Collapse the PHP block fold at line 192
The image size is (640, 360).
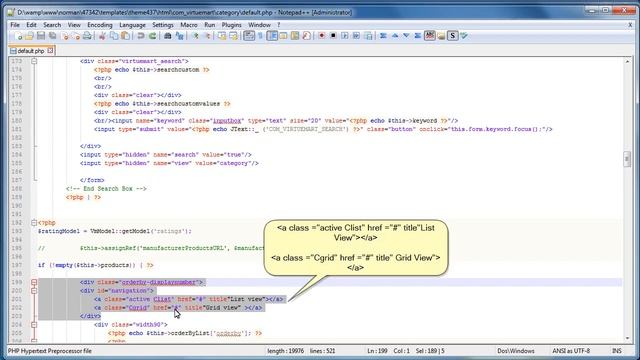pyautogui.click(x=34, y=223)
